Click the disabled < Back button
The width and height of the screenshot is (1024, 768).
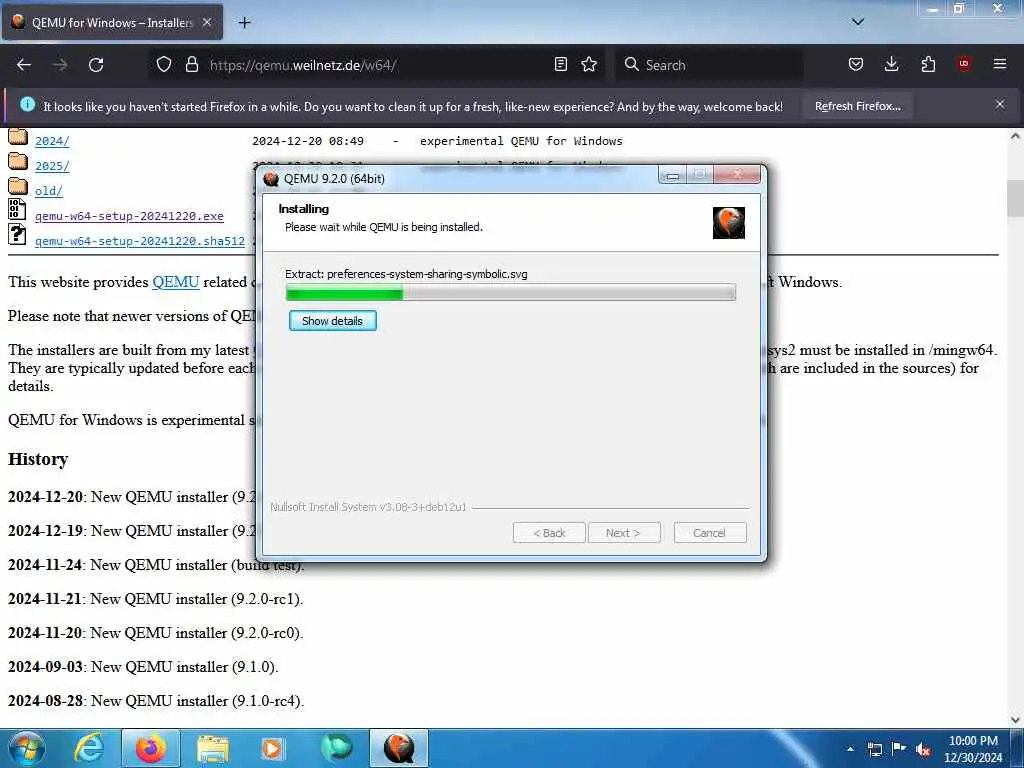pyautogui.click(x=549, y=533)
